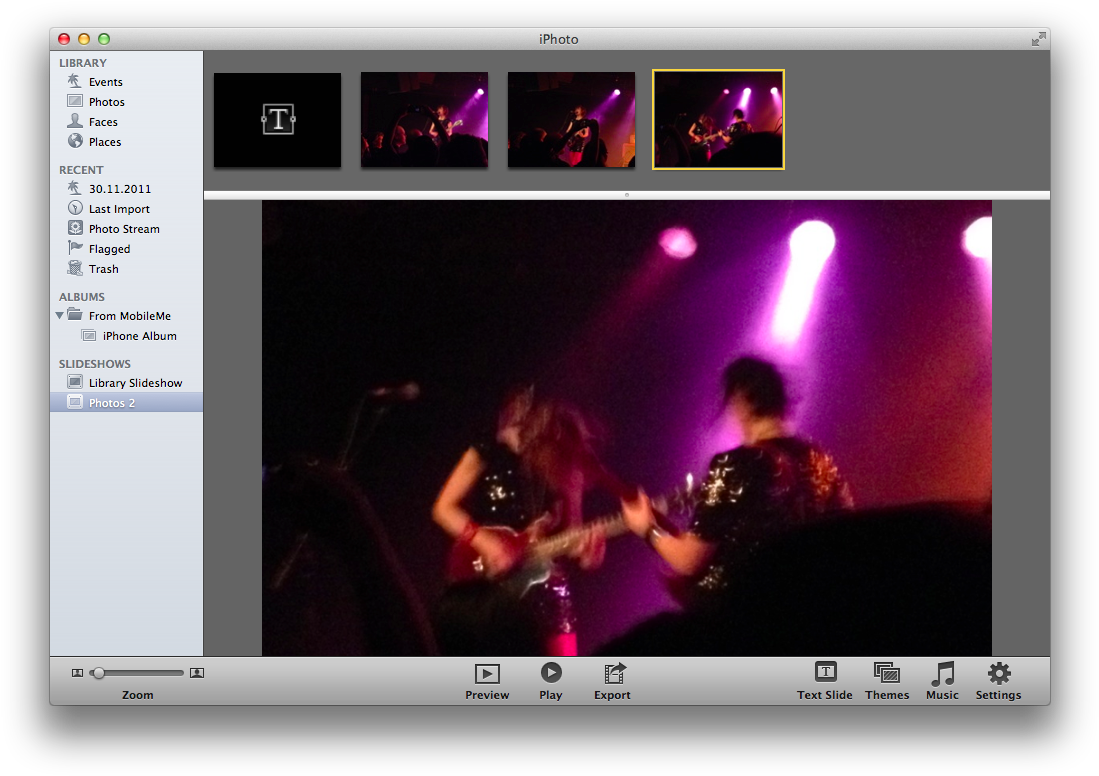Open Faces in the Library
The height and width of the screenshot is (776, 1099).
coord(102,122)
